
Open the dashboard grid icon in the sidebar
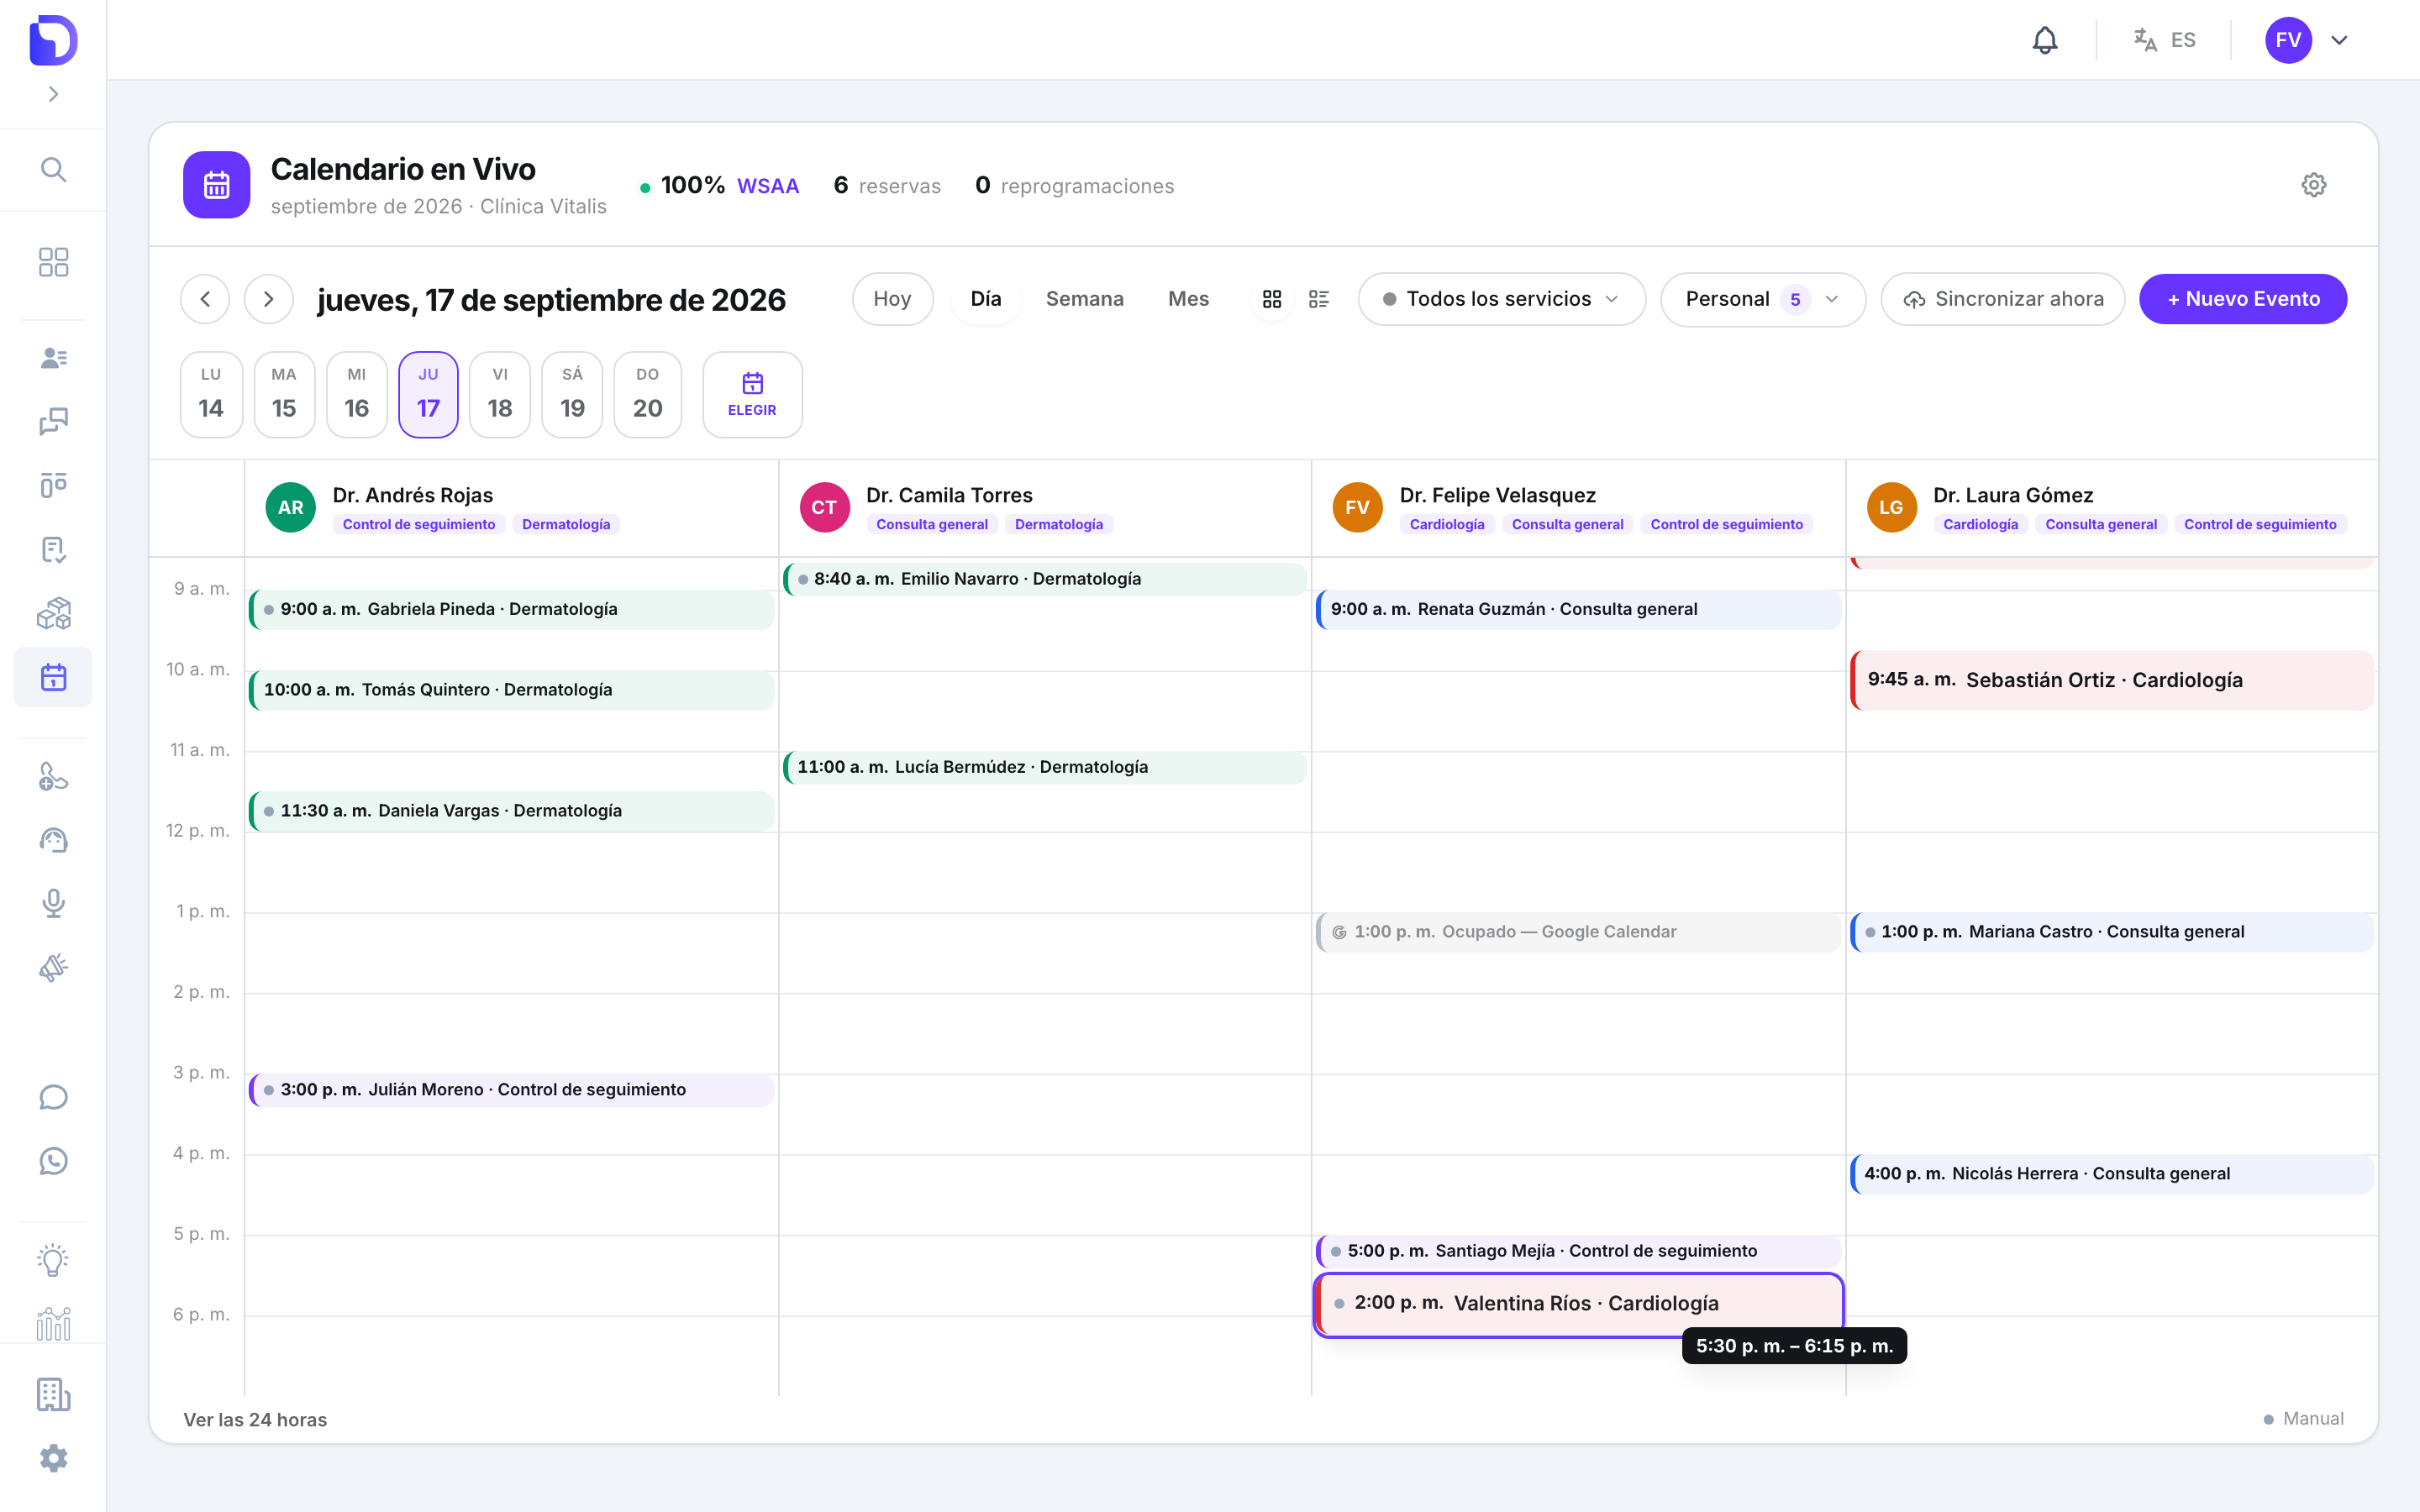[53, 262]
